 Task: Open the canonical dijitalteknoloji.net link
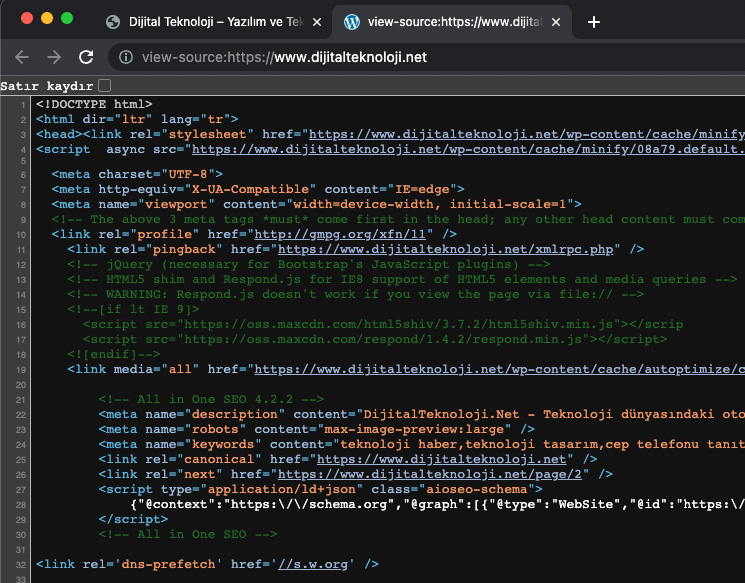(x=442, y=459)
